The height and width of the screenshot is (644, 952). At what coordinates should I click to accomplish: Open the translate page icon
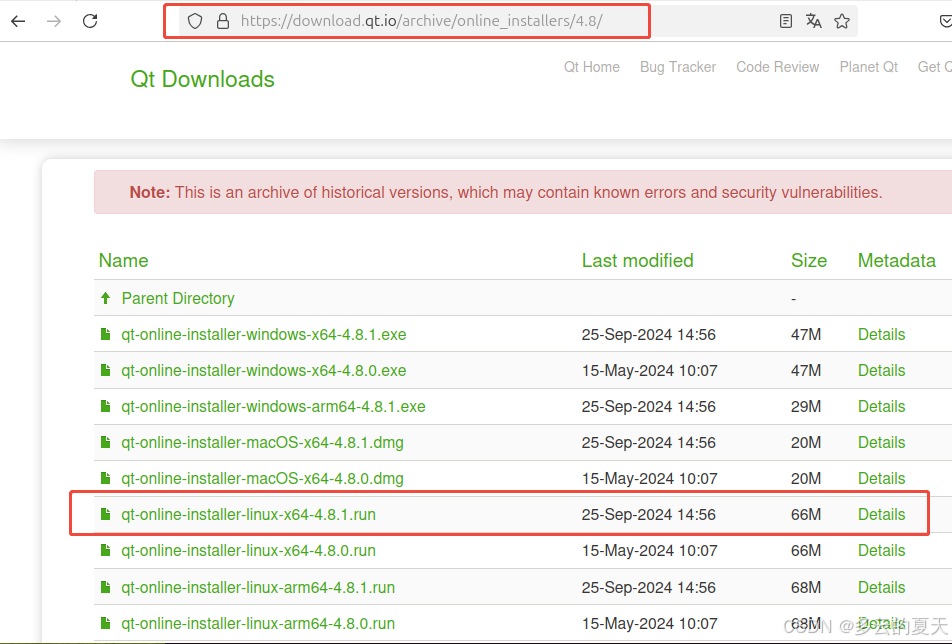[x=814, y=21]
